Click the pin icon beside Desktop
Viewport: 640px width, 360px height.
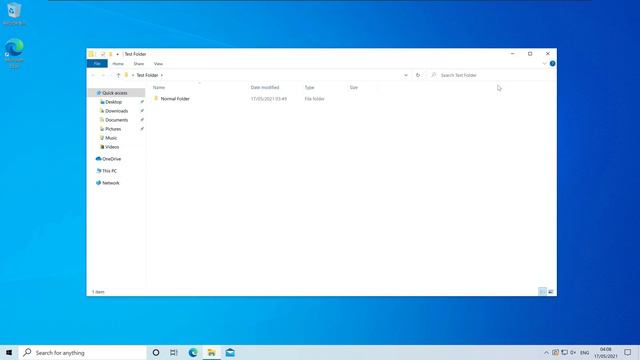point(142,102)
